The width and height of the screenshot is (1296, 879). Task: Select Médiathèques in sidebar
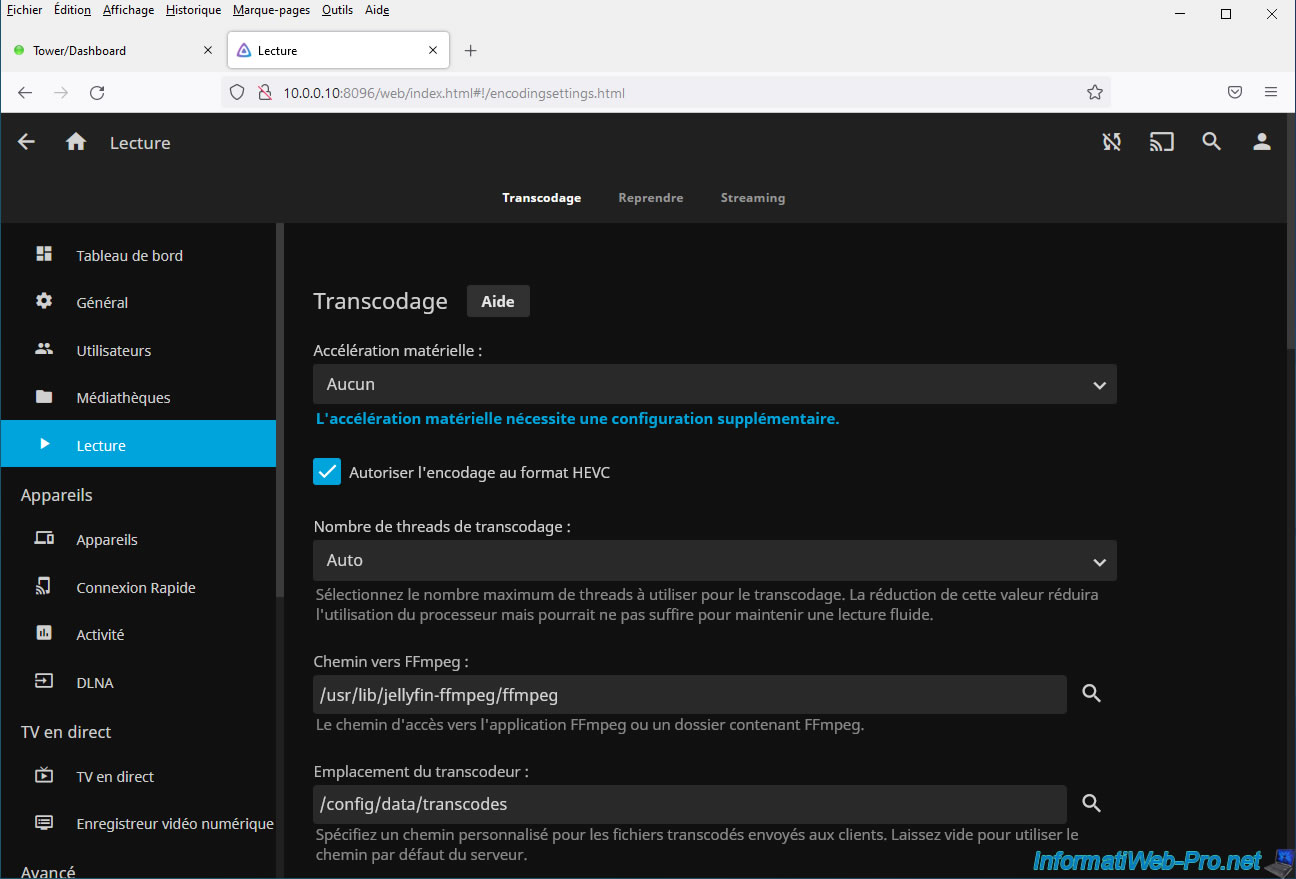pos(123,397)
